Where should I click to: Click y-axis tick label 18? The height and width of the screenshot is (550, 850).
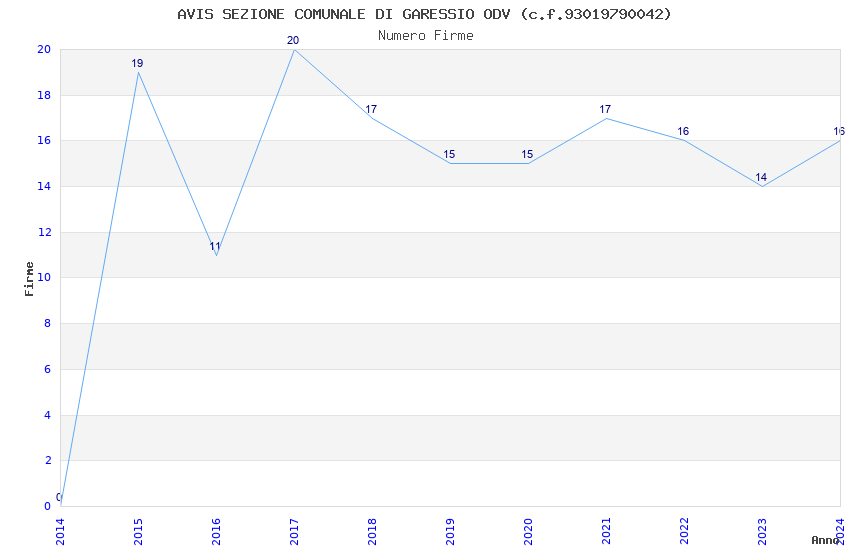pyautogui.click(x=44, y=95)
